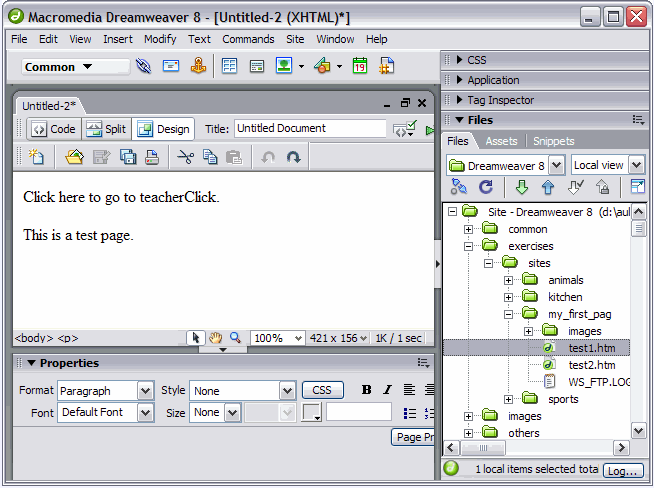Viewport: 654px width, 488px height.
Task: Insert a Named Anchor
Action: click(198, 66)
